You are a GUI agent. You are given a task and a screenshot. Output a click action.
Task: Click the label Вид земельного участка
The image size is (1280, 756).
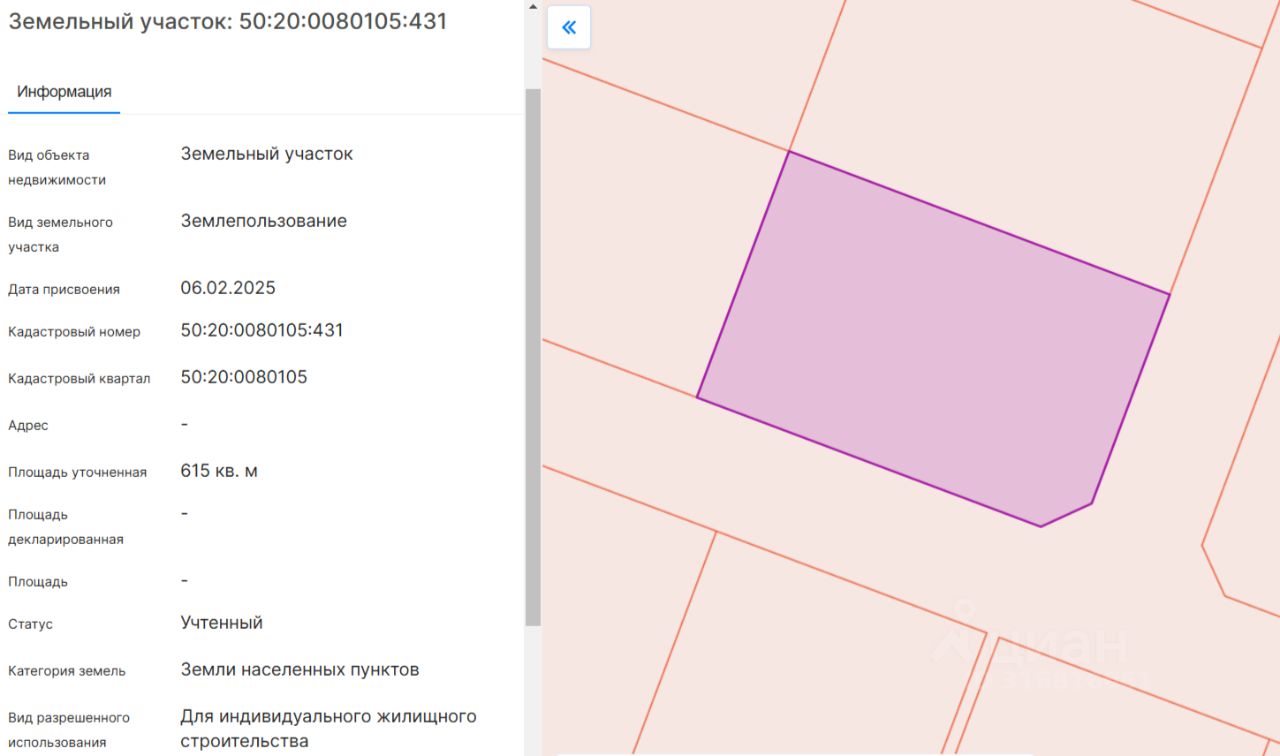(x=60, y=234)
